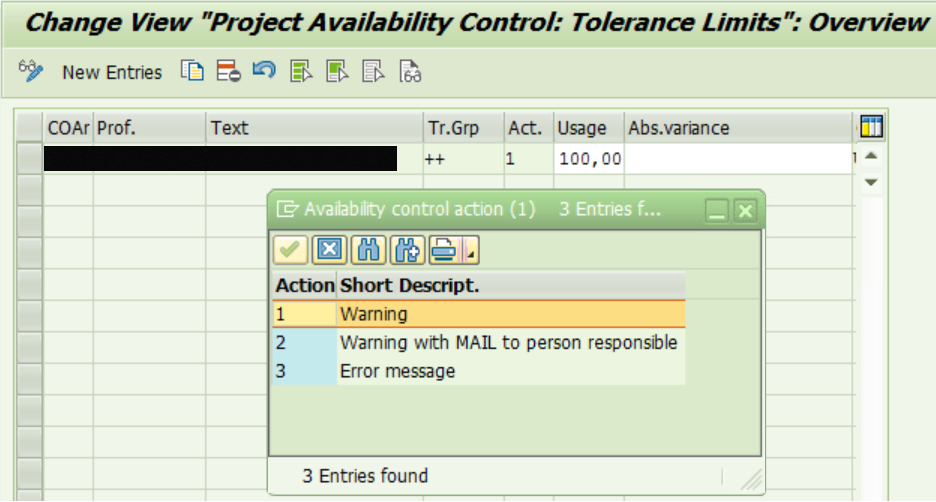This screenshot has height=502, width=936.
Task: Click the popup resize grip at corner
Action: 752,479
